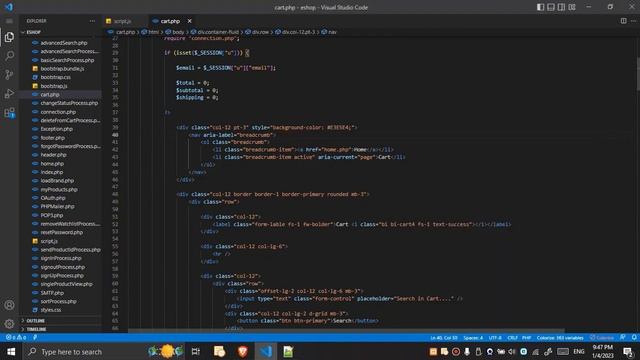This screenshot has height=360, width=640.
Task: Open basicSearchProcess.php file
Action: point(67,60)
